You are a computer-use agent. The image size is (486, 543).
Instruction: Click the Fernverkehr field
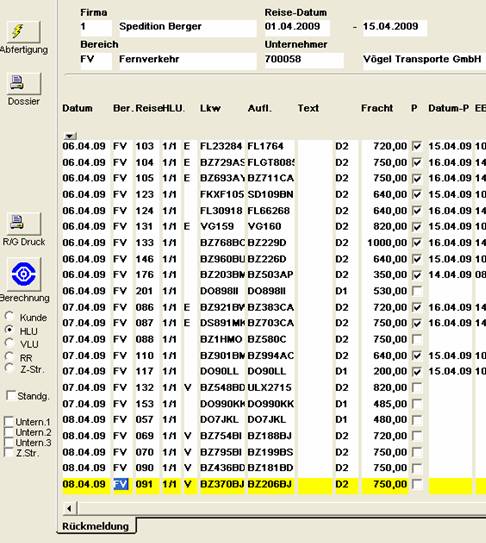[x=187, y=60]
